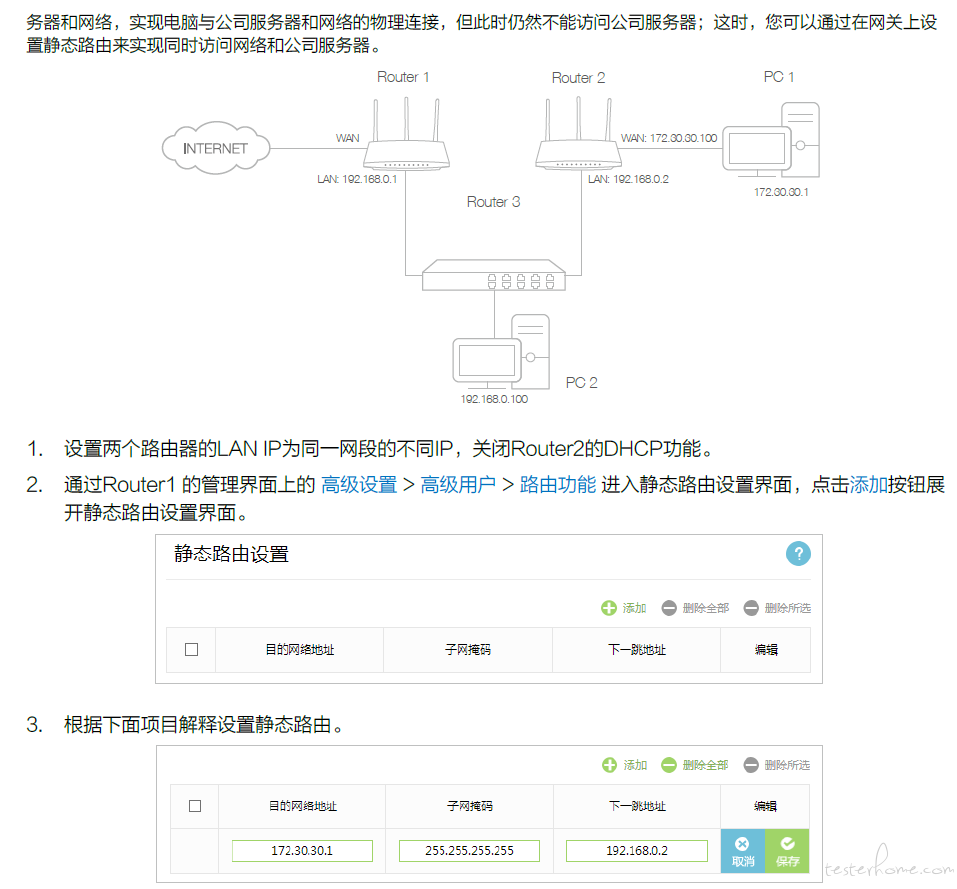Click the 编辑 header in the lower table
The height and width of the screenshot is (889, 957).
point(765,806)
